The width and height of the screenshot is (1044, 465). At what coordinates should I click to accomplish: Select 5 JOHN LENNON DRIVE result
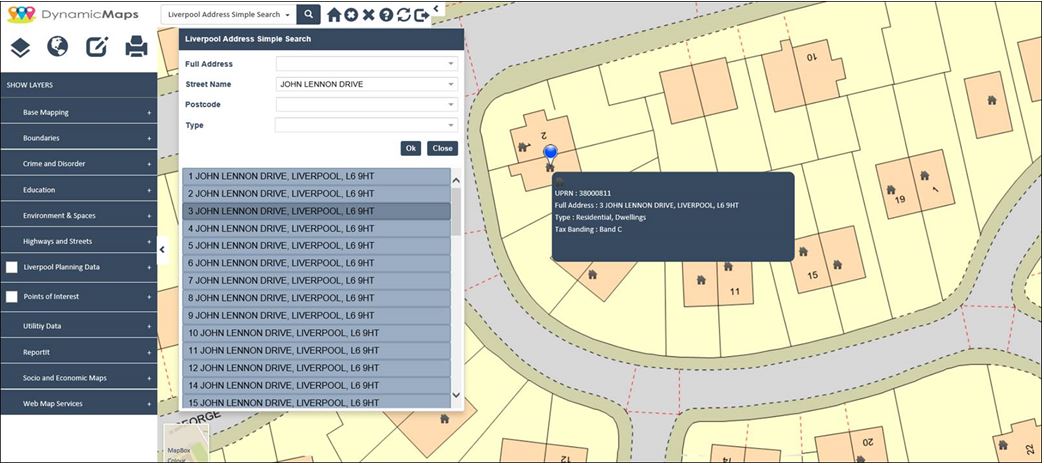click(316, 246)
